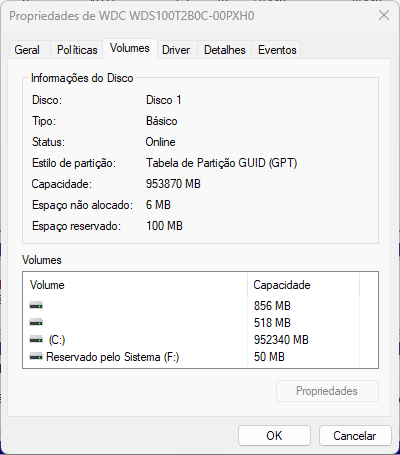Select the (C:) volume row
The height and width of the screenshot is (455, 400).
200,340
